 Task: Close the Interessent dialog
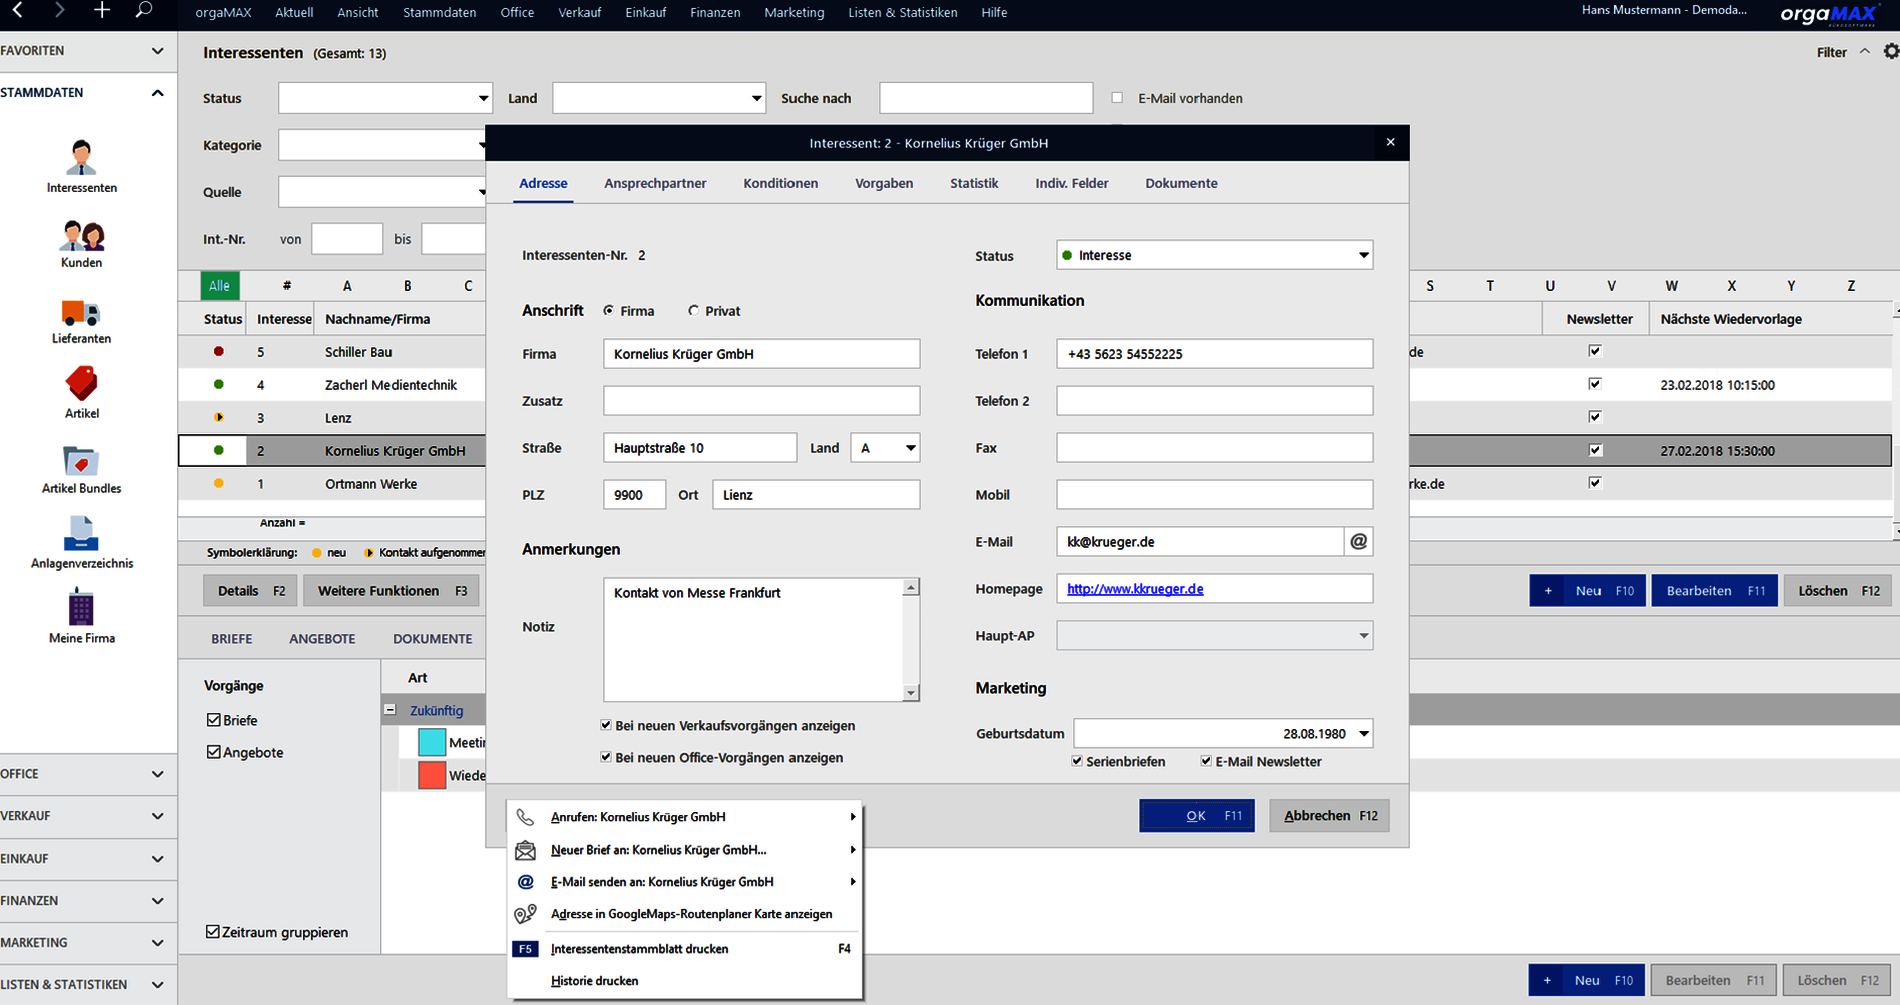(1390, 143)
